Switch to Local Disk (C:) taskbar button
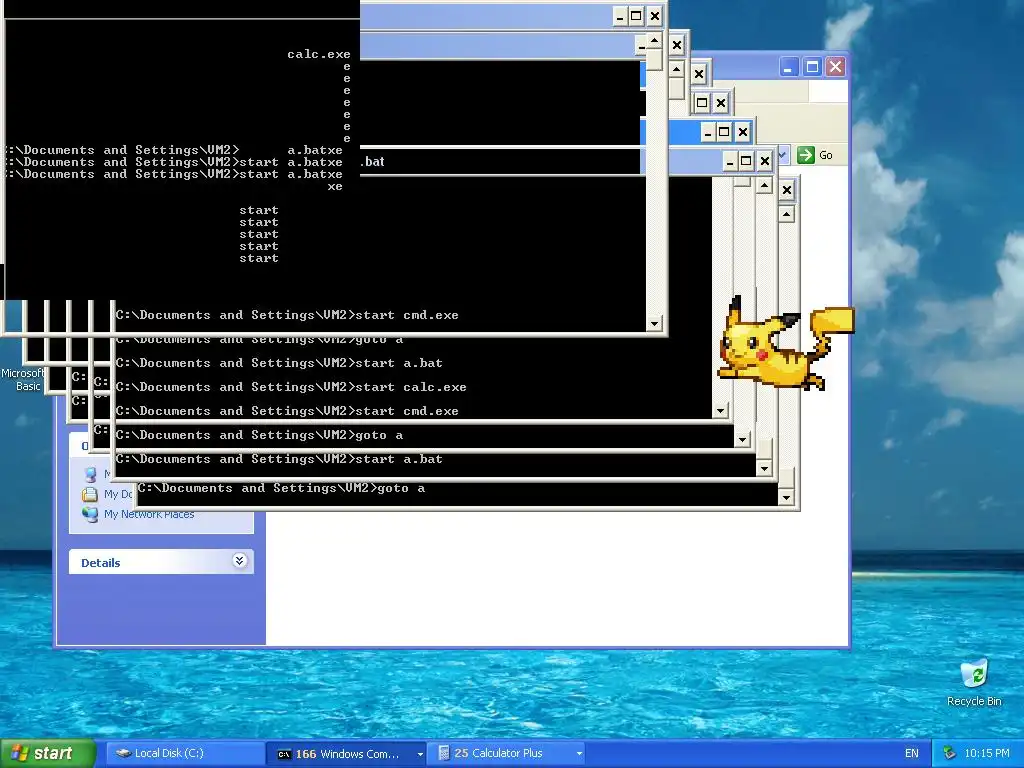 click(184, 753)
